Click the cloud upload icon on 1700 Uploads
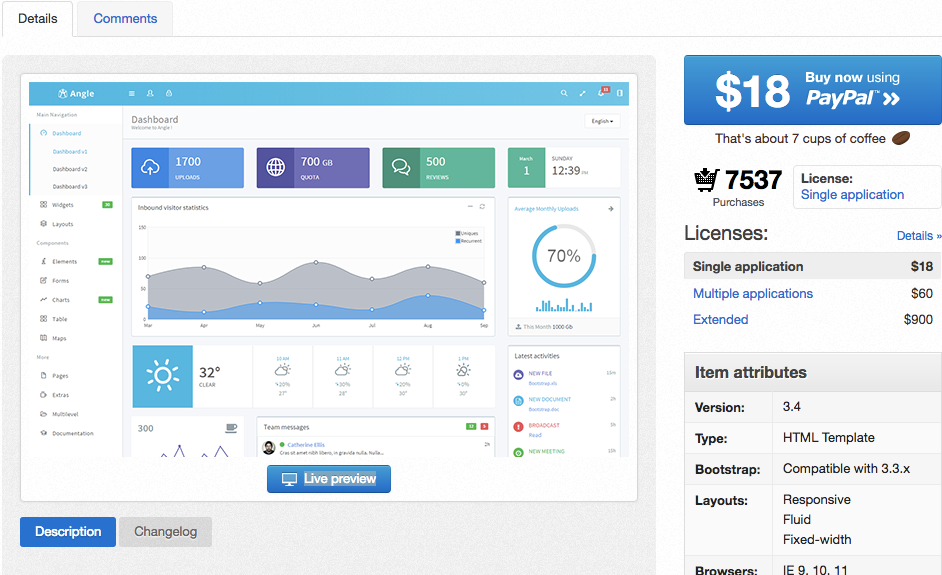 pos(150,168)
